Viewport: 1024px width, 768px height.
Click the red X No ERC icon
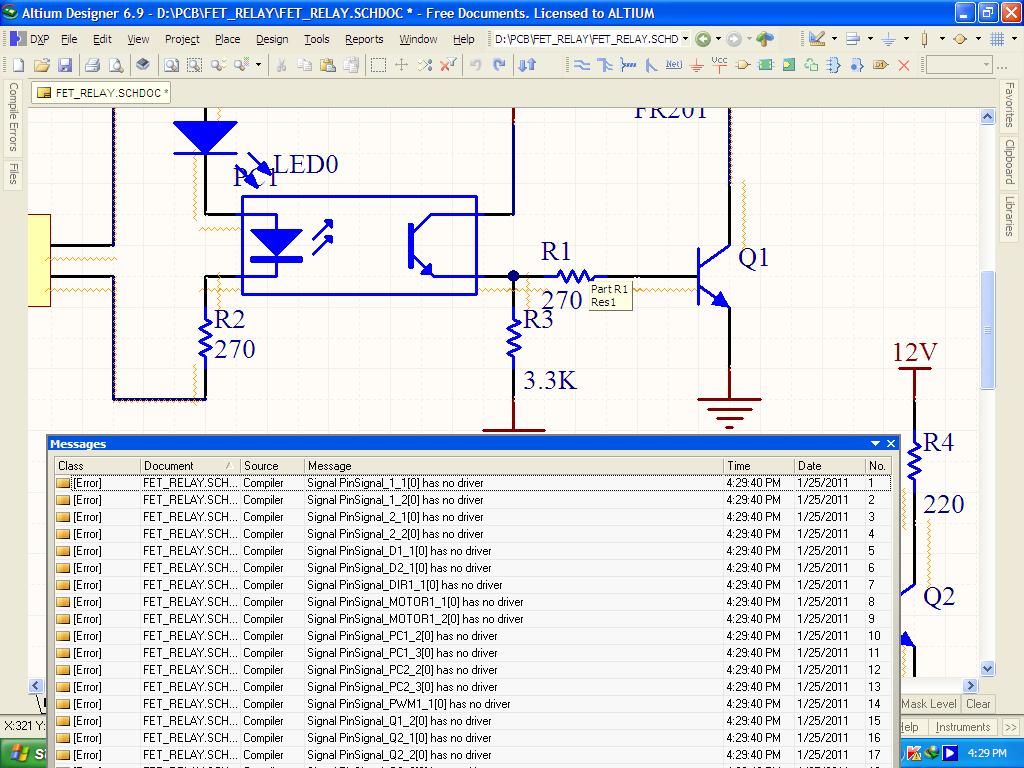tap(904, 65)
